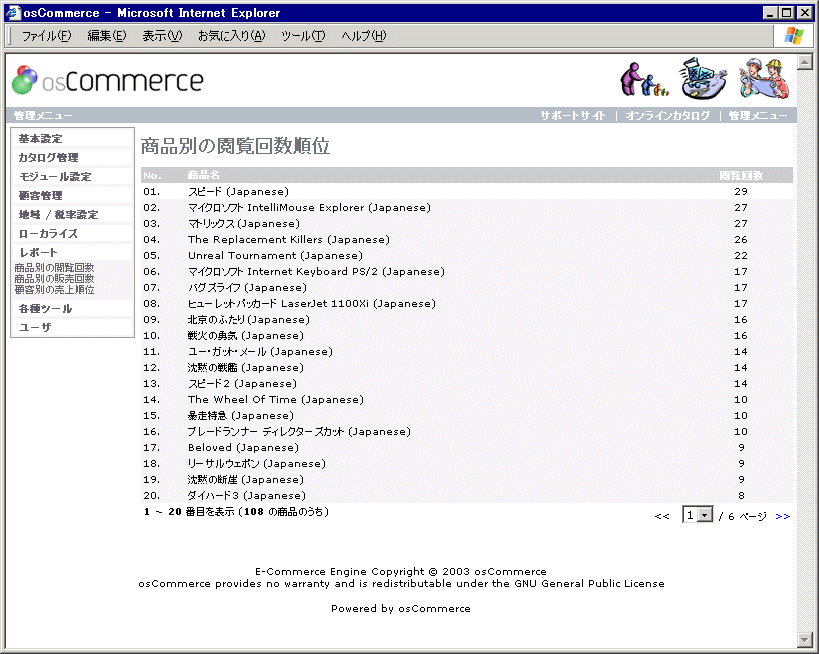Click 管理メニュー at the header's left end
This screenshot has width=819, height=654.
pyautogui.click(x=43, y=115)
